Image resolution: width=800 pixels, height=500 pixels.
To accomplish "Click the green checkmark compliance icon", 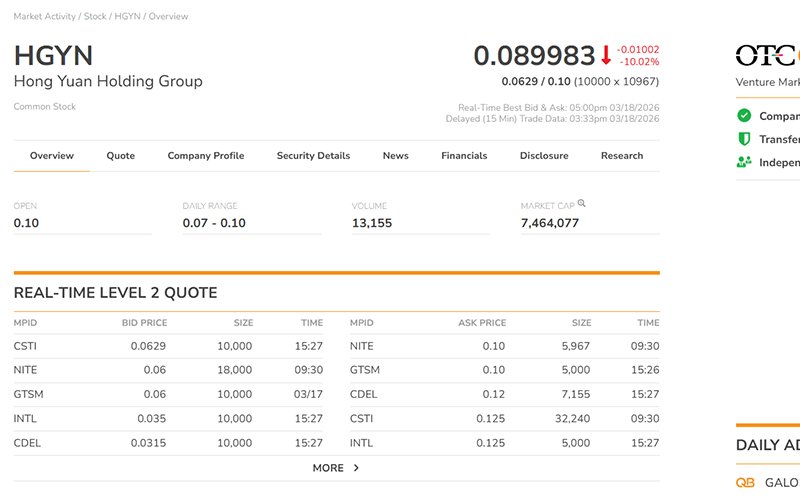I will pyautogui.click(x=744, y=115).
